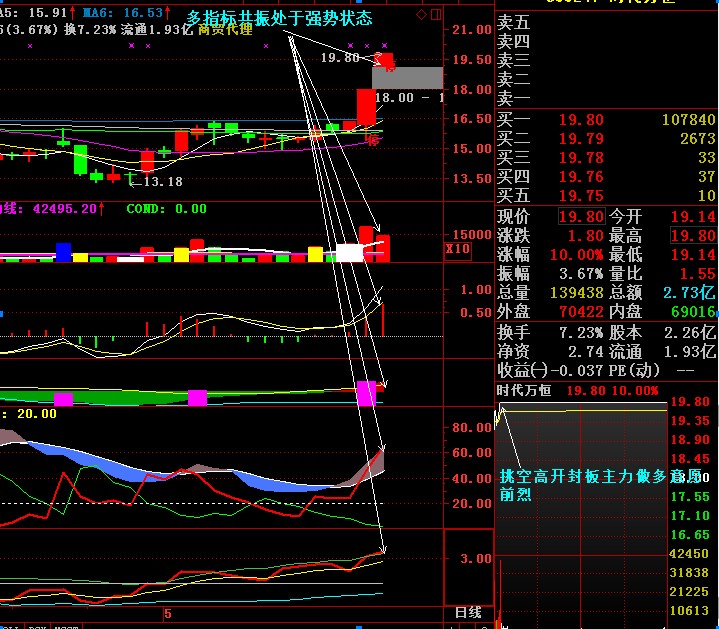Image resolution: width=719 pixels, height=629 pixels.
Task: Click the 42450 intraday volume axis label
Action: [689, 554]
